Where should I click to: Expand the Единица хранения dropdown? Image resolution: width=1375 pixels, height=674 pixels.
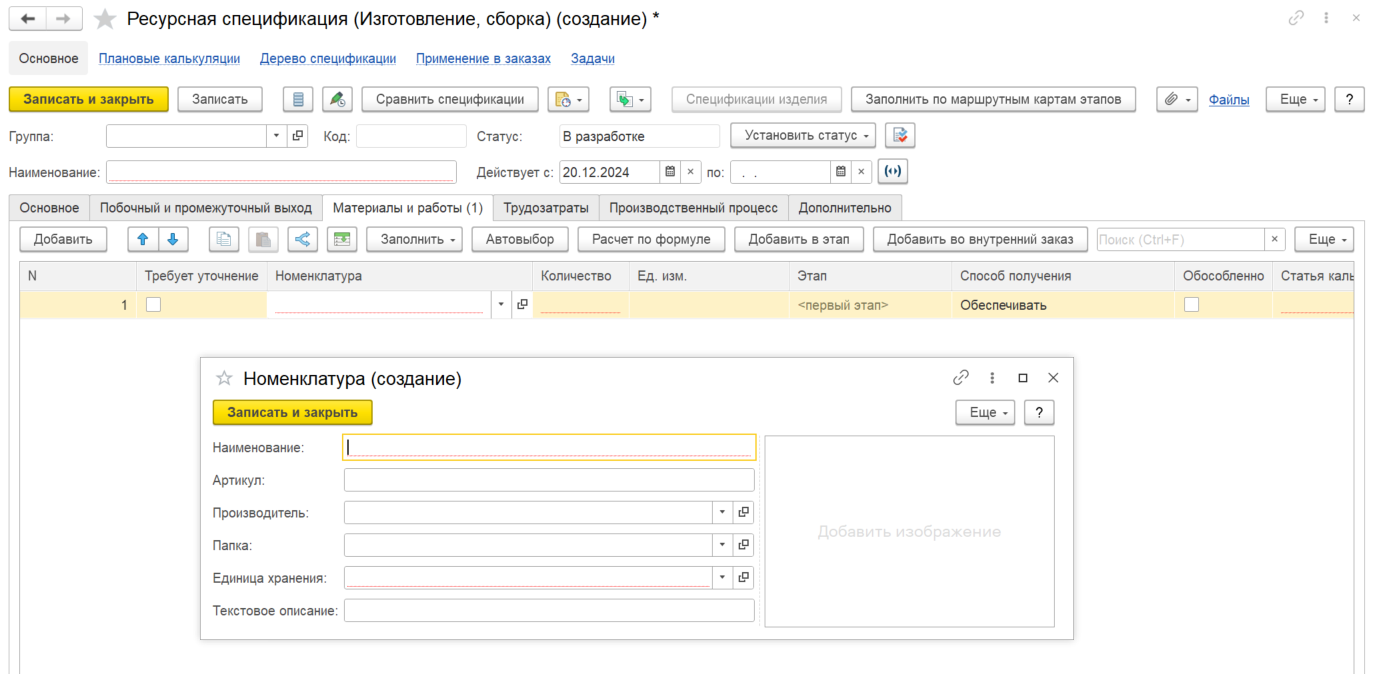click(x=723, y=578)
